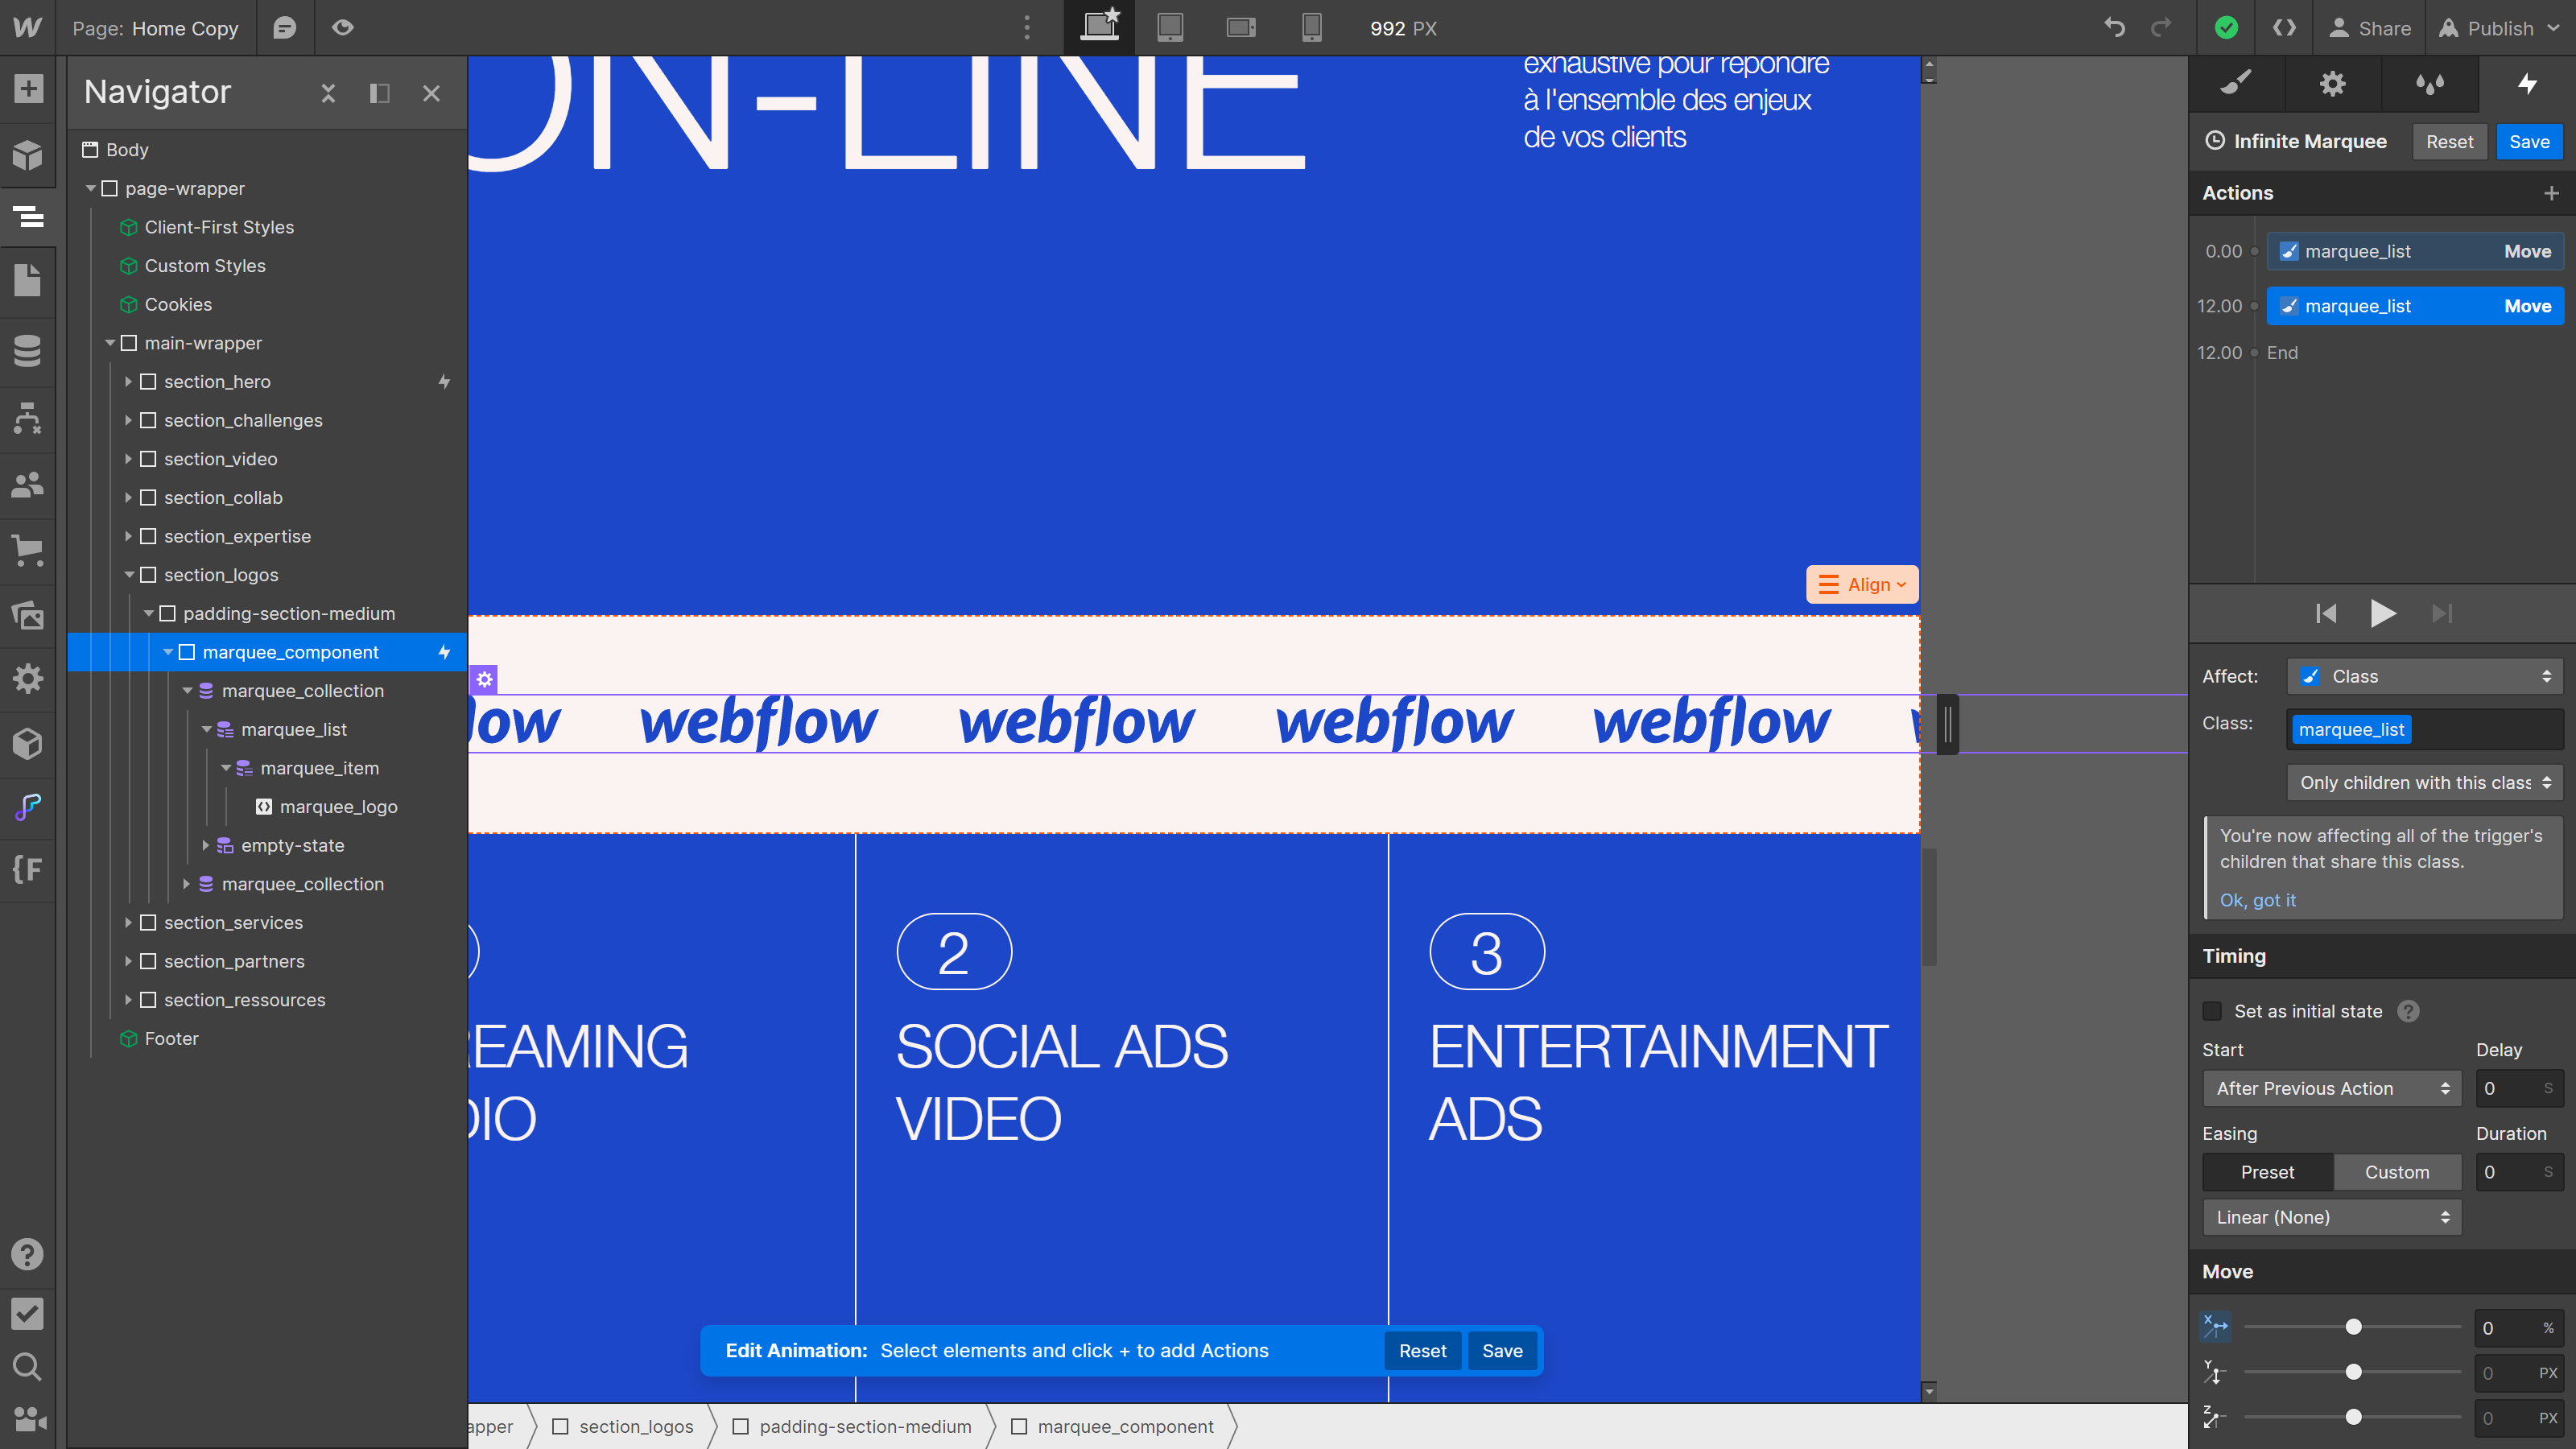Open the comments bubble icon

(x=285, y=27)
